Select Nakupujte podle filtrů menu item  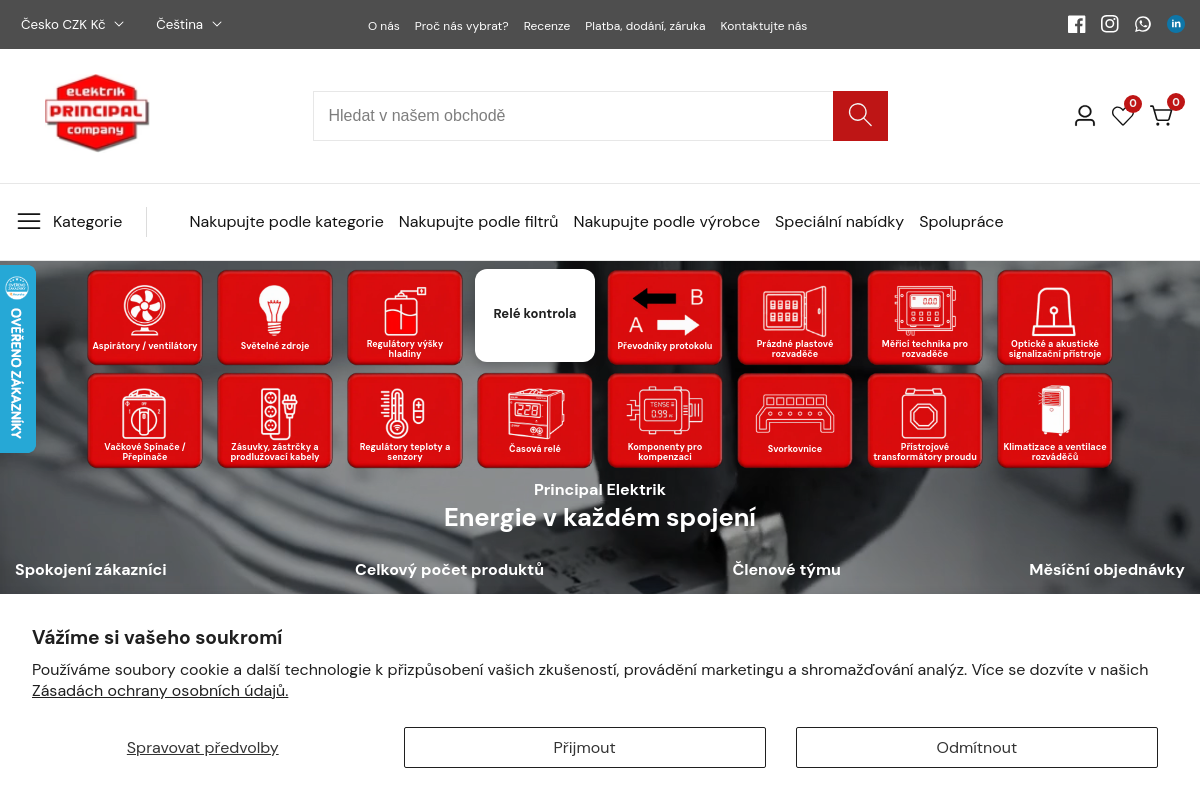click(479, 222)
